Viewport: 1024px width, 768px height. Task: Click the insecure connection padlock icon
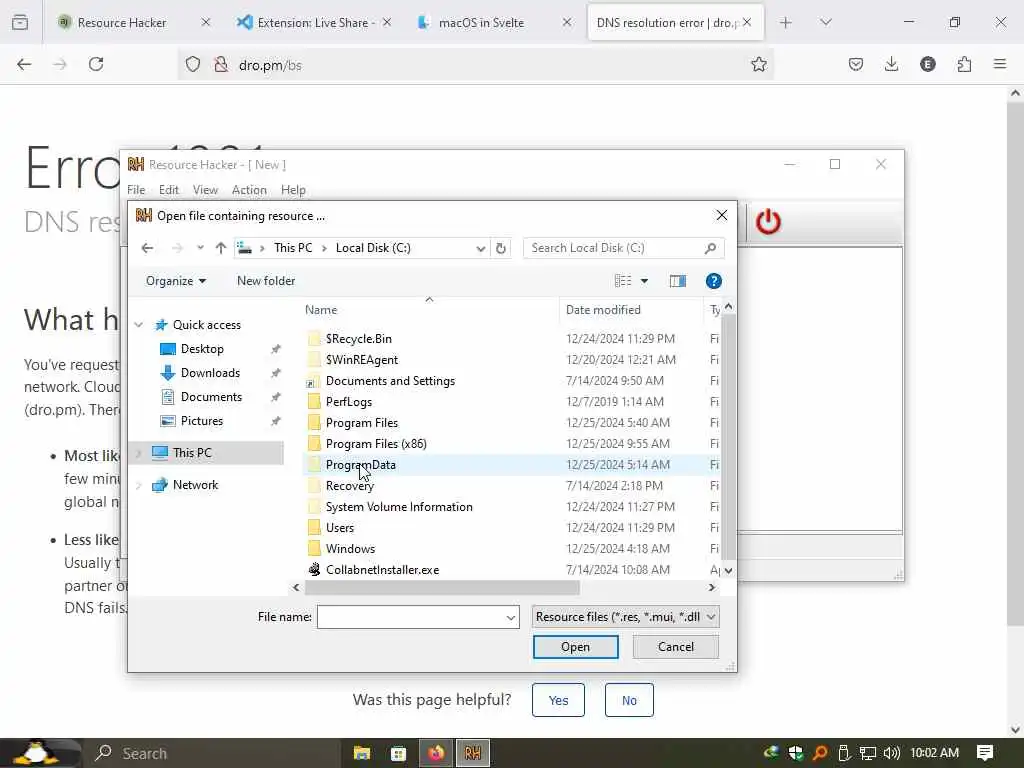pyautogui.click(x=221, y=64)
